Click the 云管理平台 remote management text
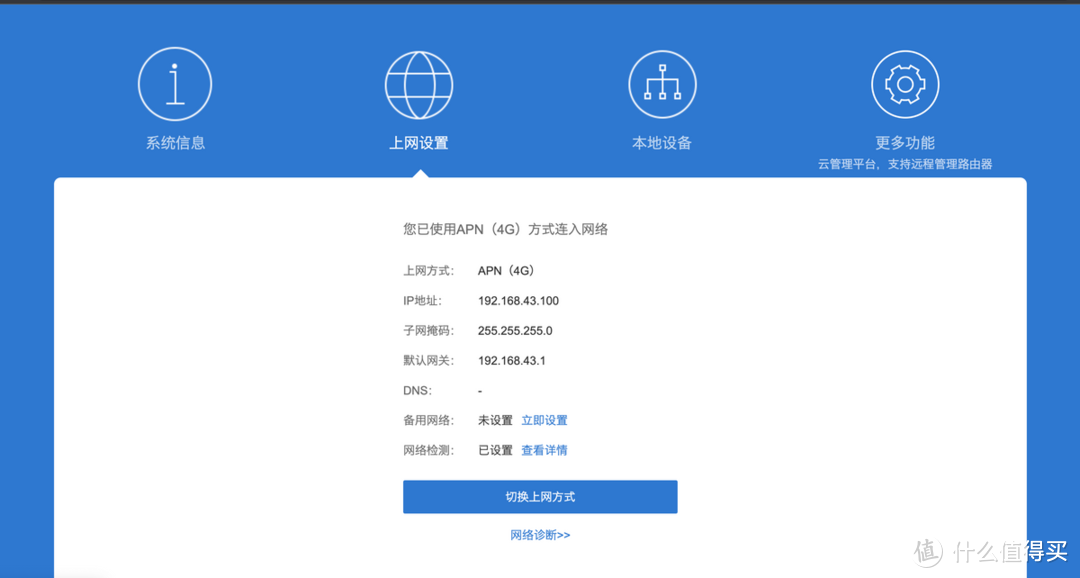The width and height of the screenshot is (1080, 578). click(x=905, y=160)
